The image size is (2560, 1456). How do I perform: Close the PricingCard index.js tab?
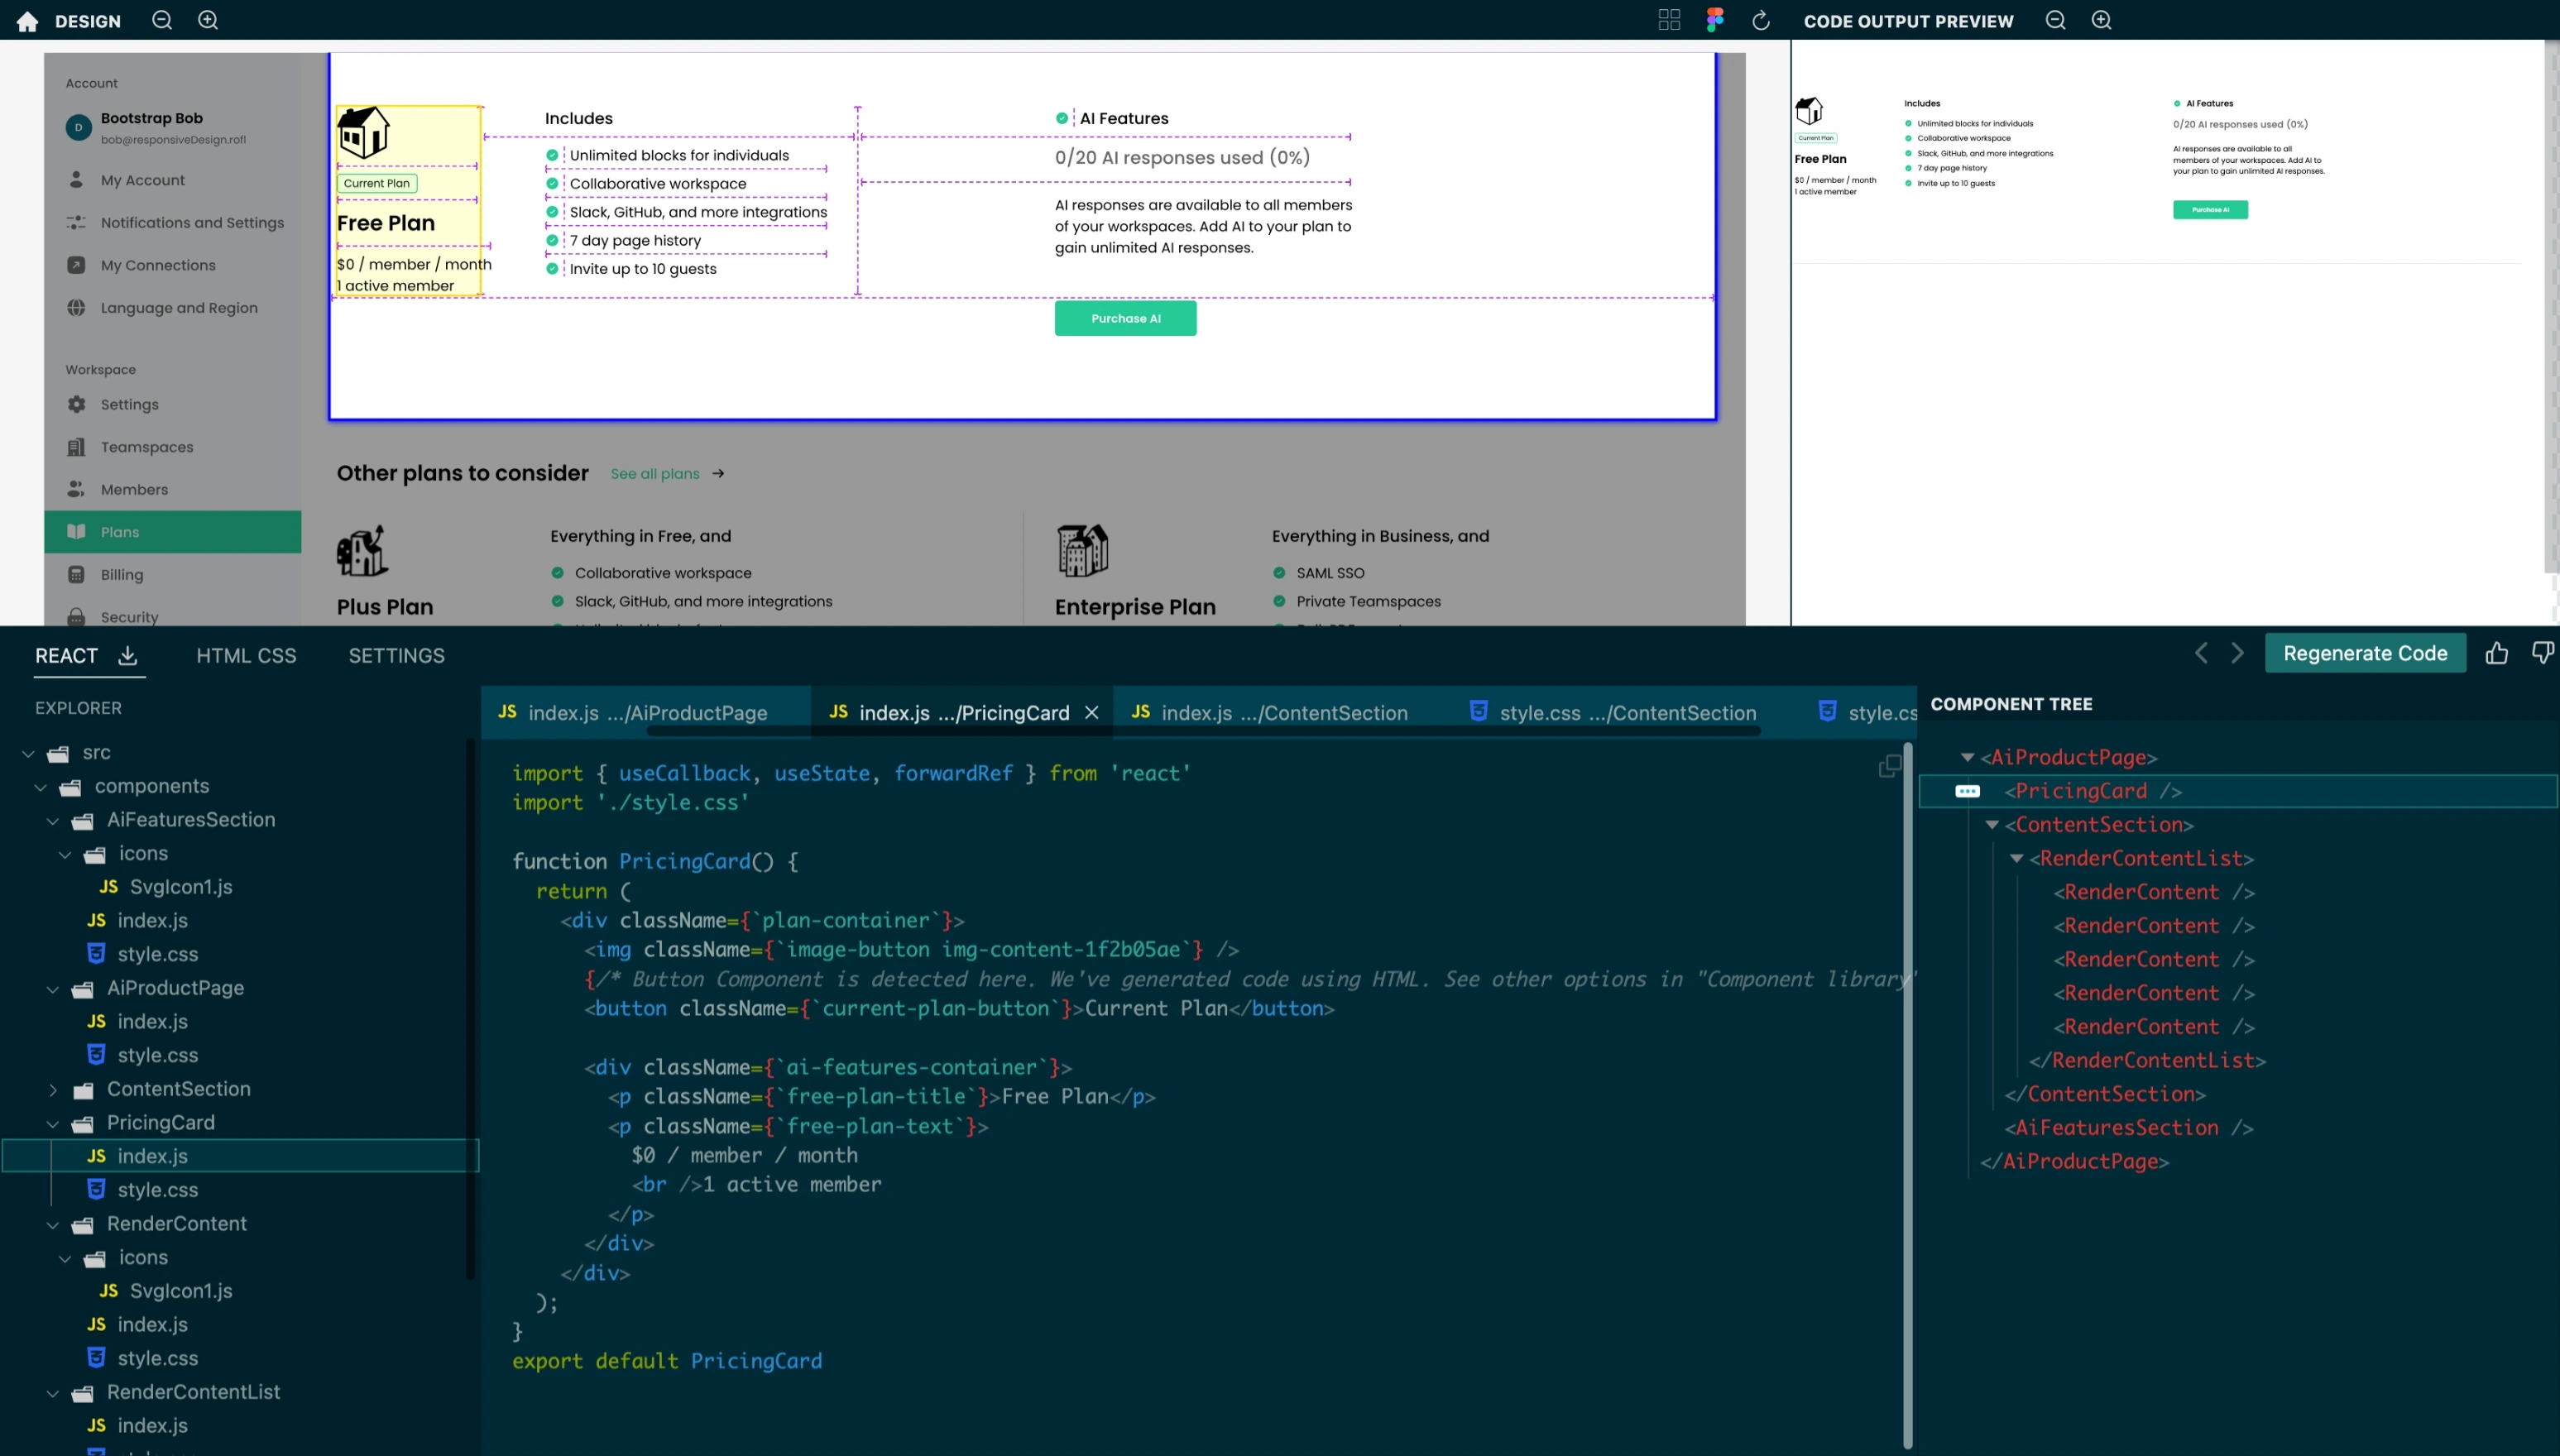1092,712
